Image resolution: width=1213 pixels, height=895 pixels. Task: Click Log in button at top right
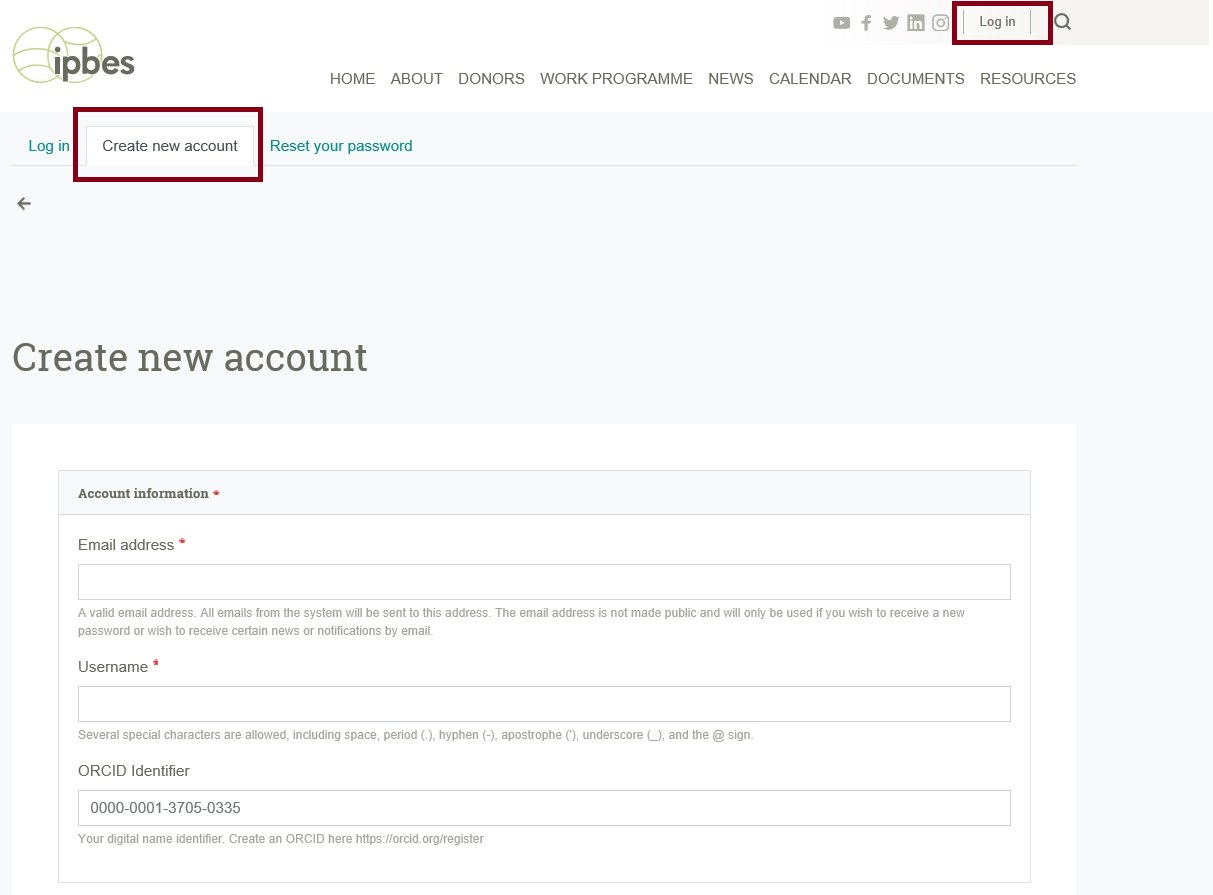coord(997,22)
